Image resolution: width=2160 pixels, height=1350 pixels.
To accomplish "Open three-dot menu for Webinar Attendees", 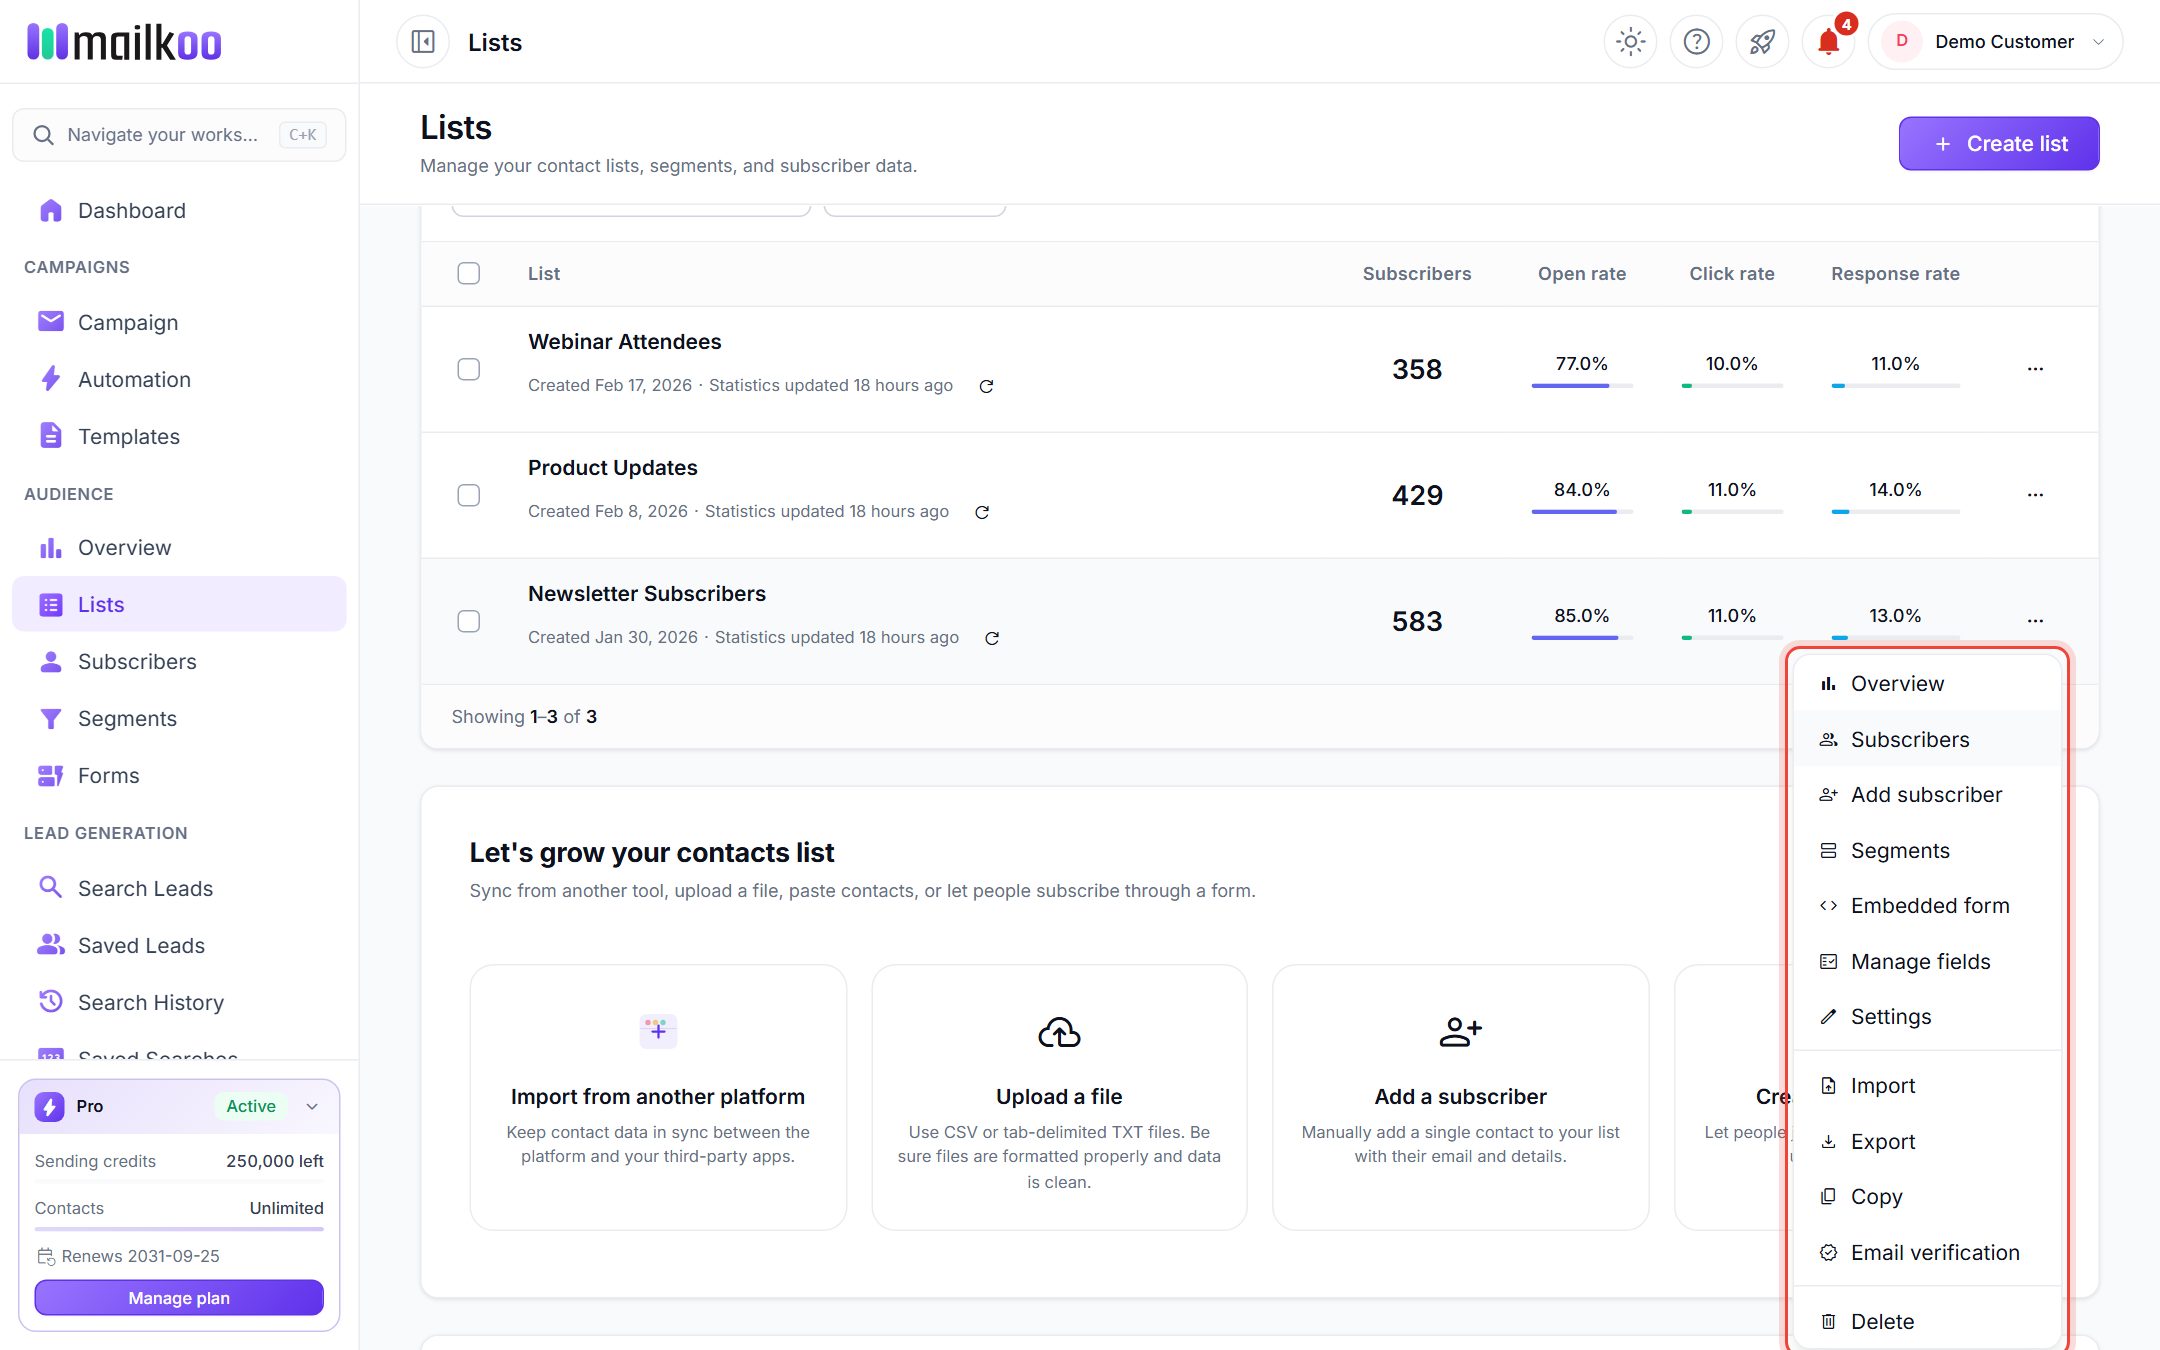I will [2035, 369].
